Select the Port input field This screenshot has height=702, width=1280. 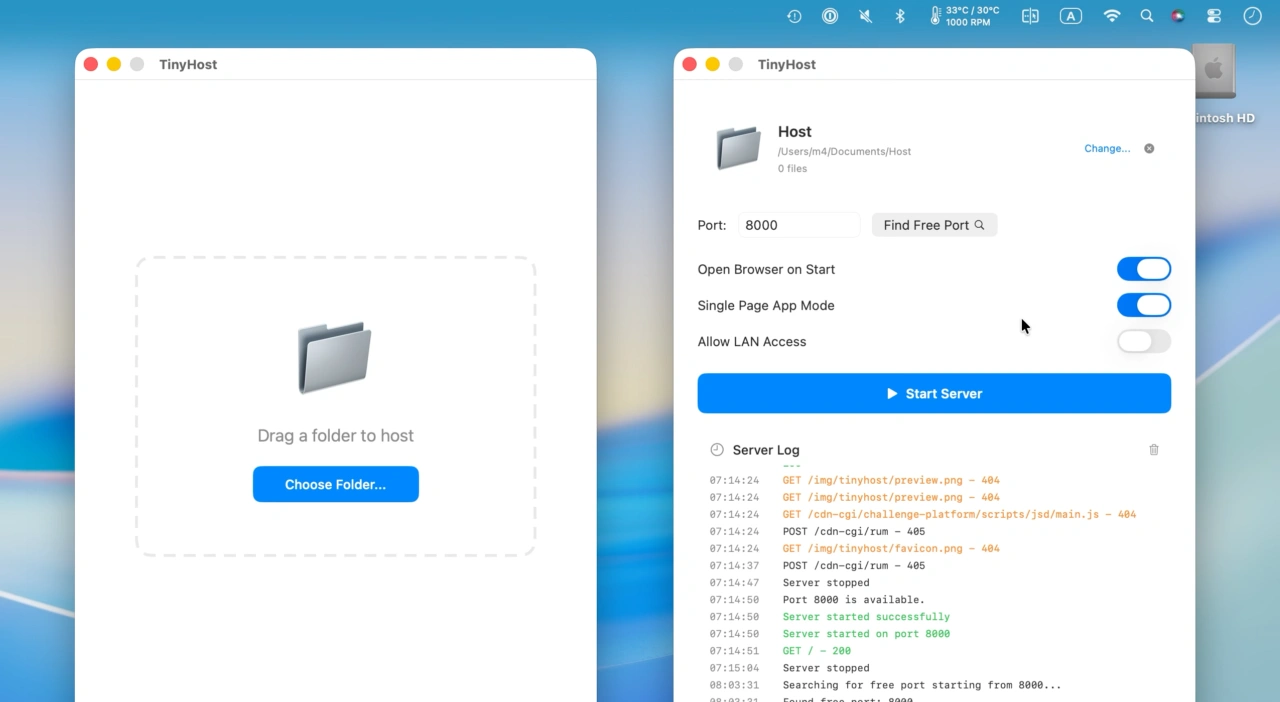point(798,225)
